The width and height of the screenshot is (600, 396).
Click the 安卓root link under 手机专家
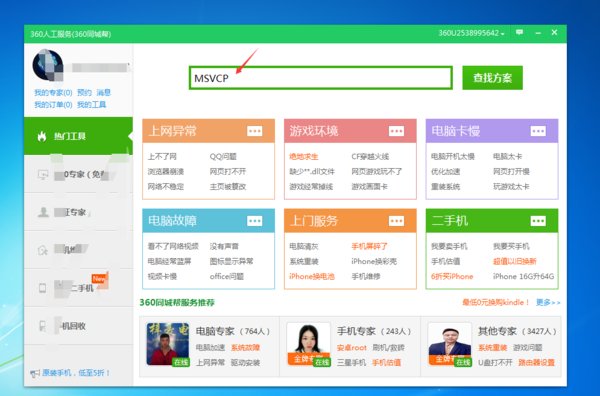click(352, 348)
